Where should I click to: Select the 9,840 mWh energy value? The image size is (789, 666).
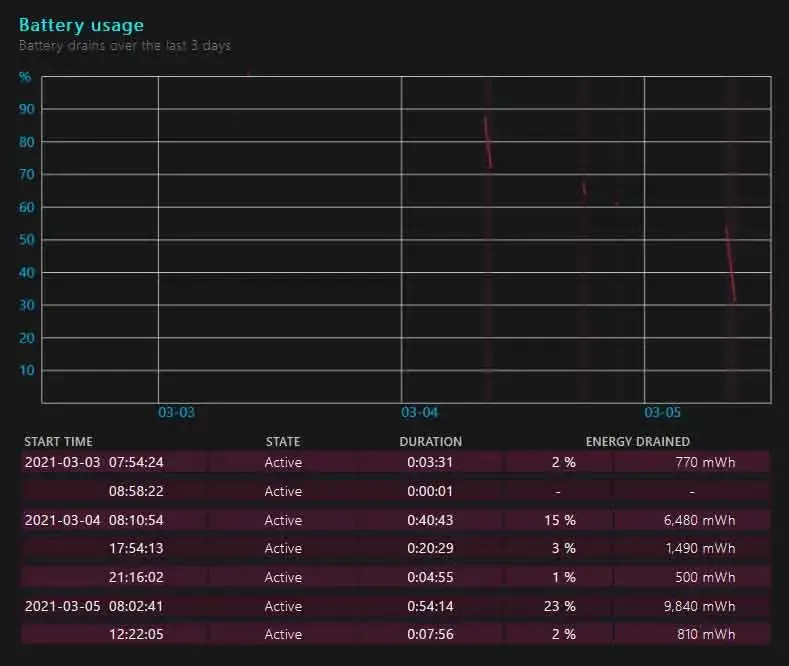click(699, 606)
